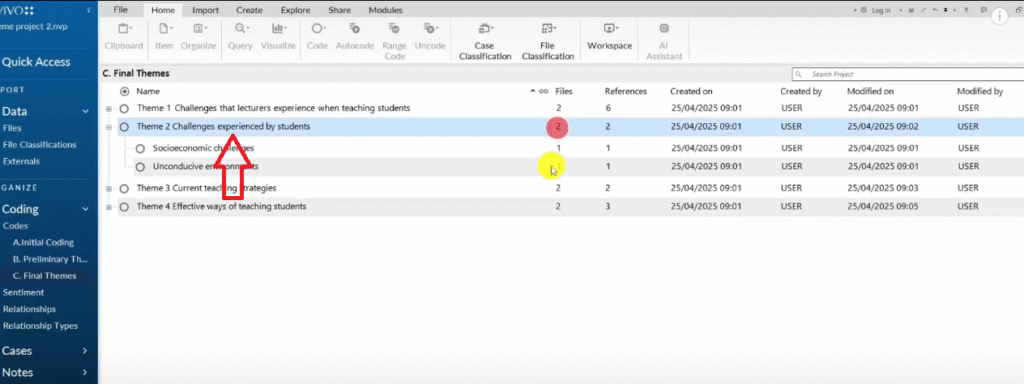
Task: Open Sentiment in navigation pane
Action: click(24, 292)
